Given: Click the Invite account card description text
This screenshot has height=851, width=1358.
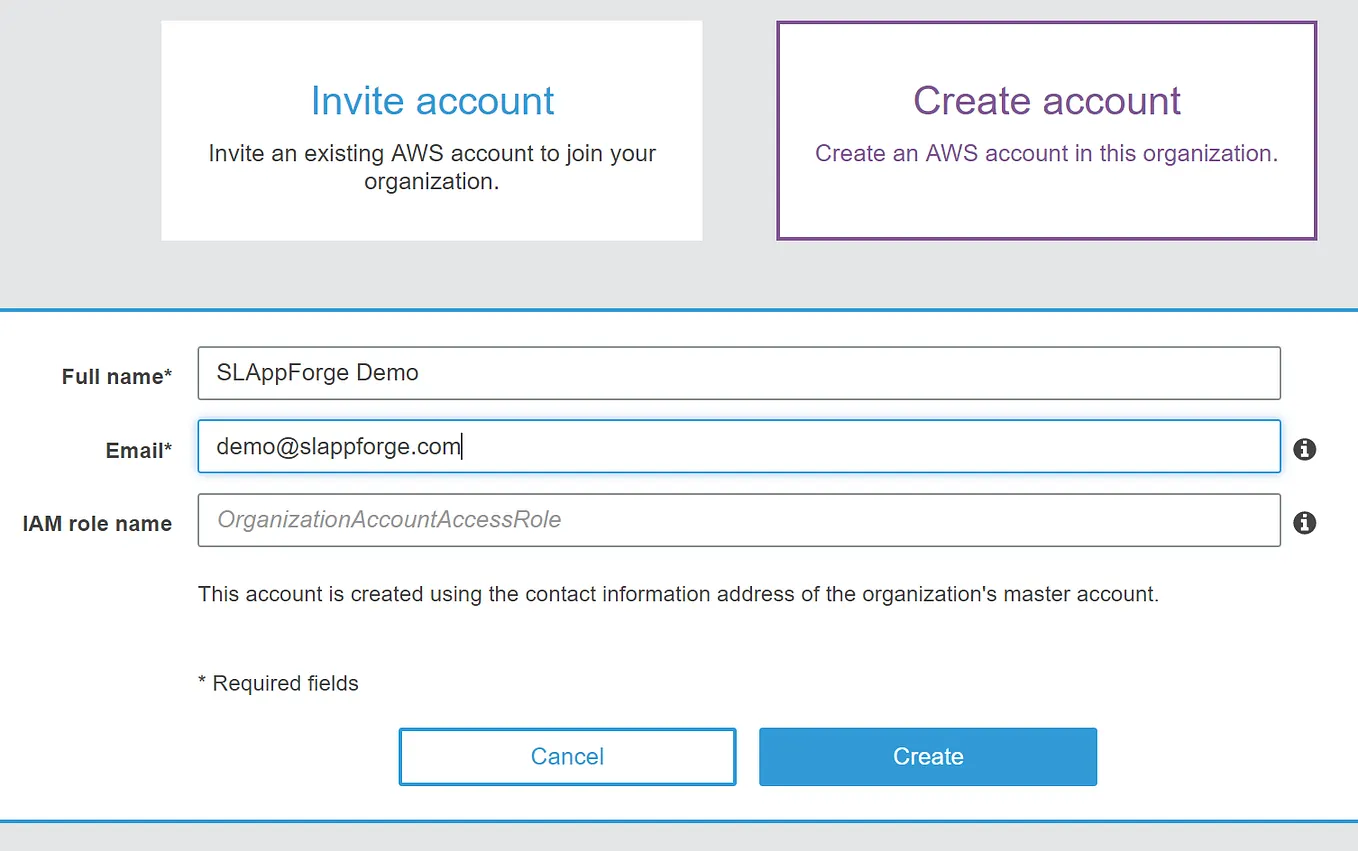Looking at the screenshot, I should pyautogui.click(x=431, y=167).
